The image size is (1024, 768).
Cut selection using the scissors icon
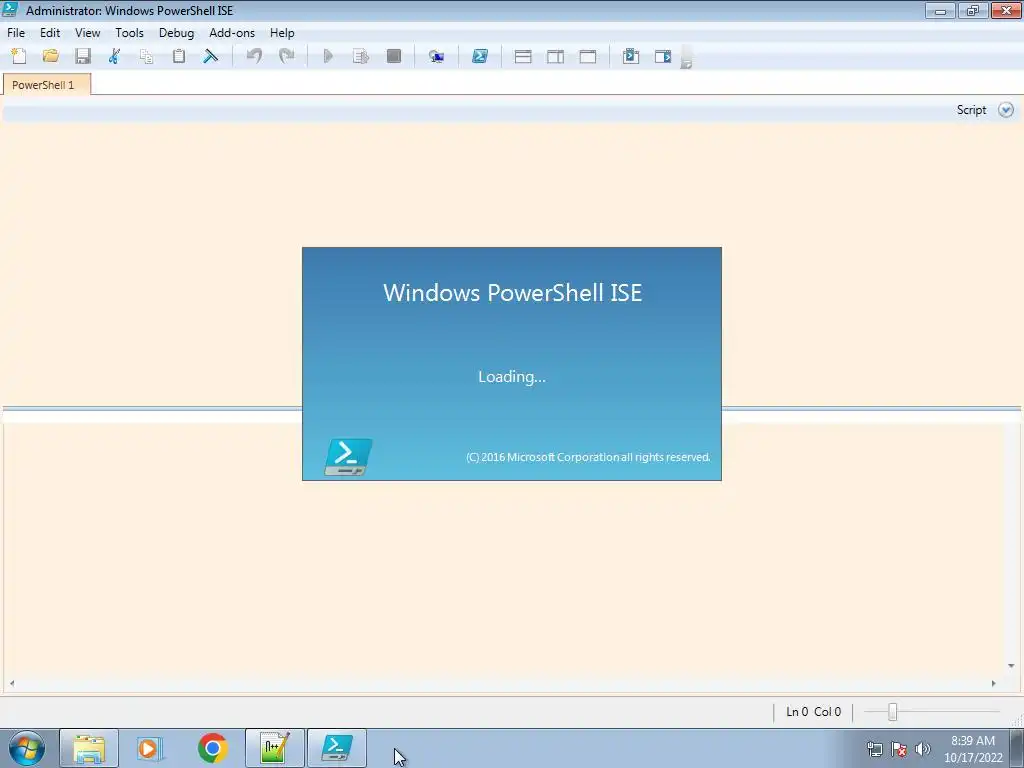(x=114, y=56)
